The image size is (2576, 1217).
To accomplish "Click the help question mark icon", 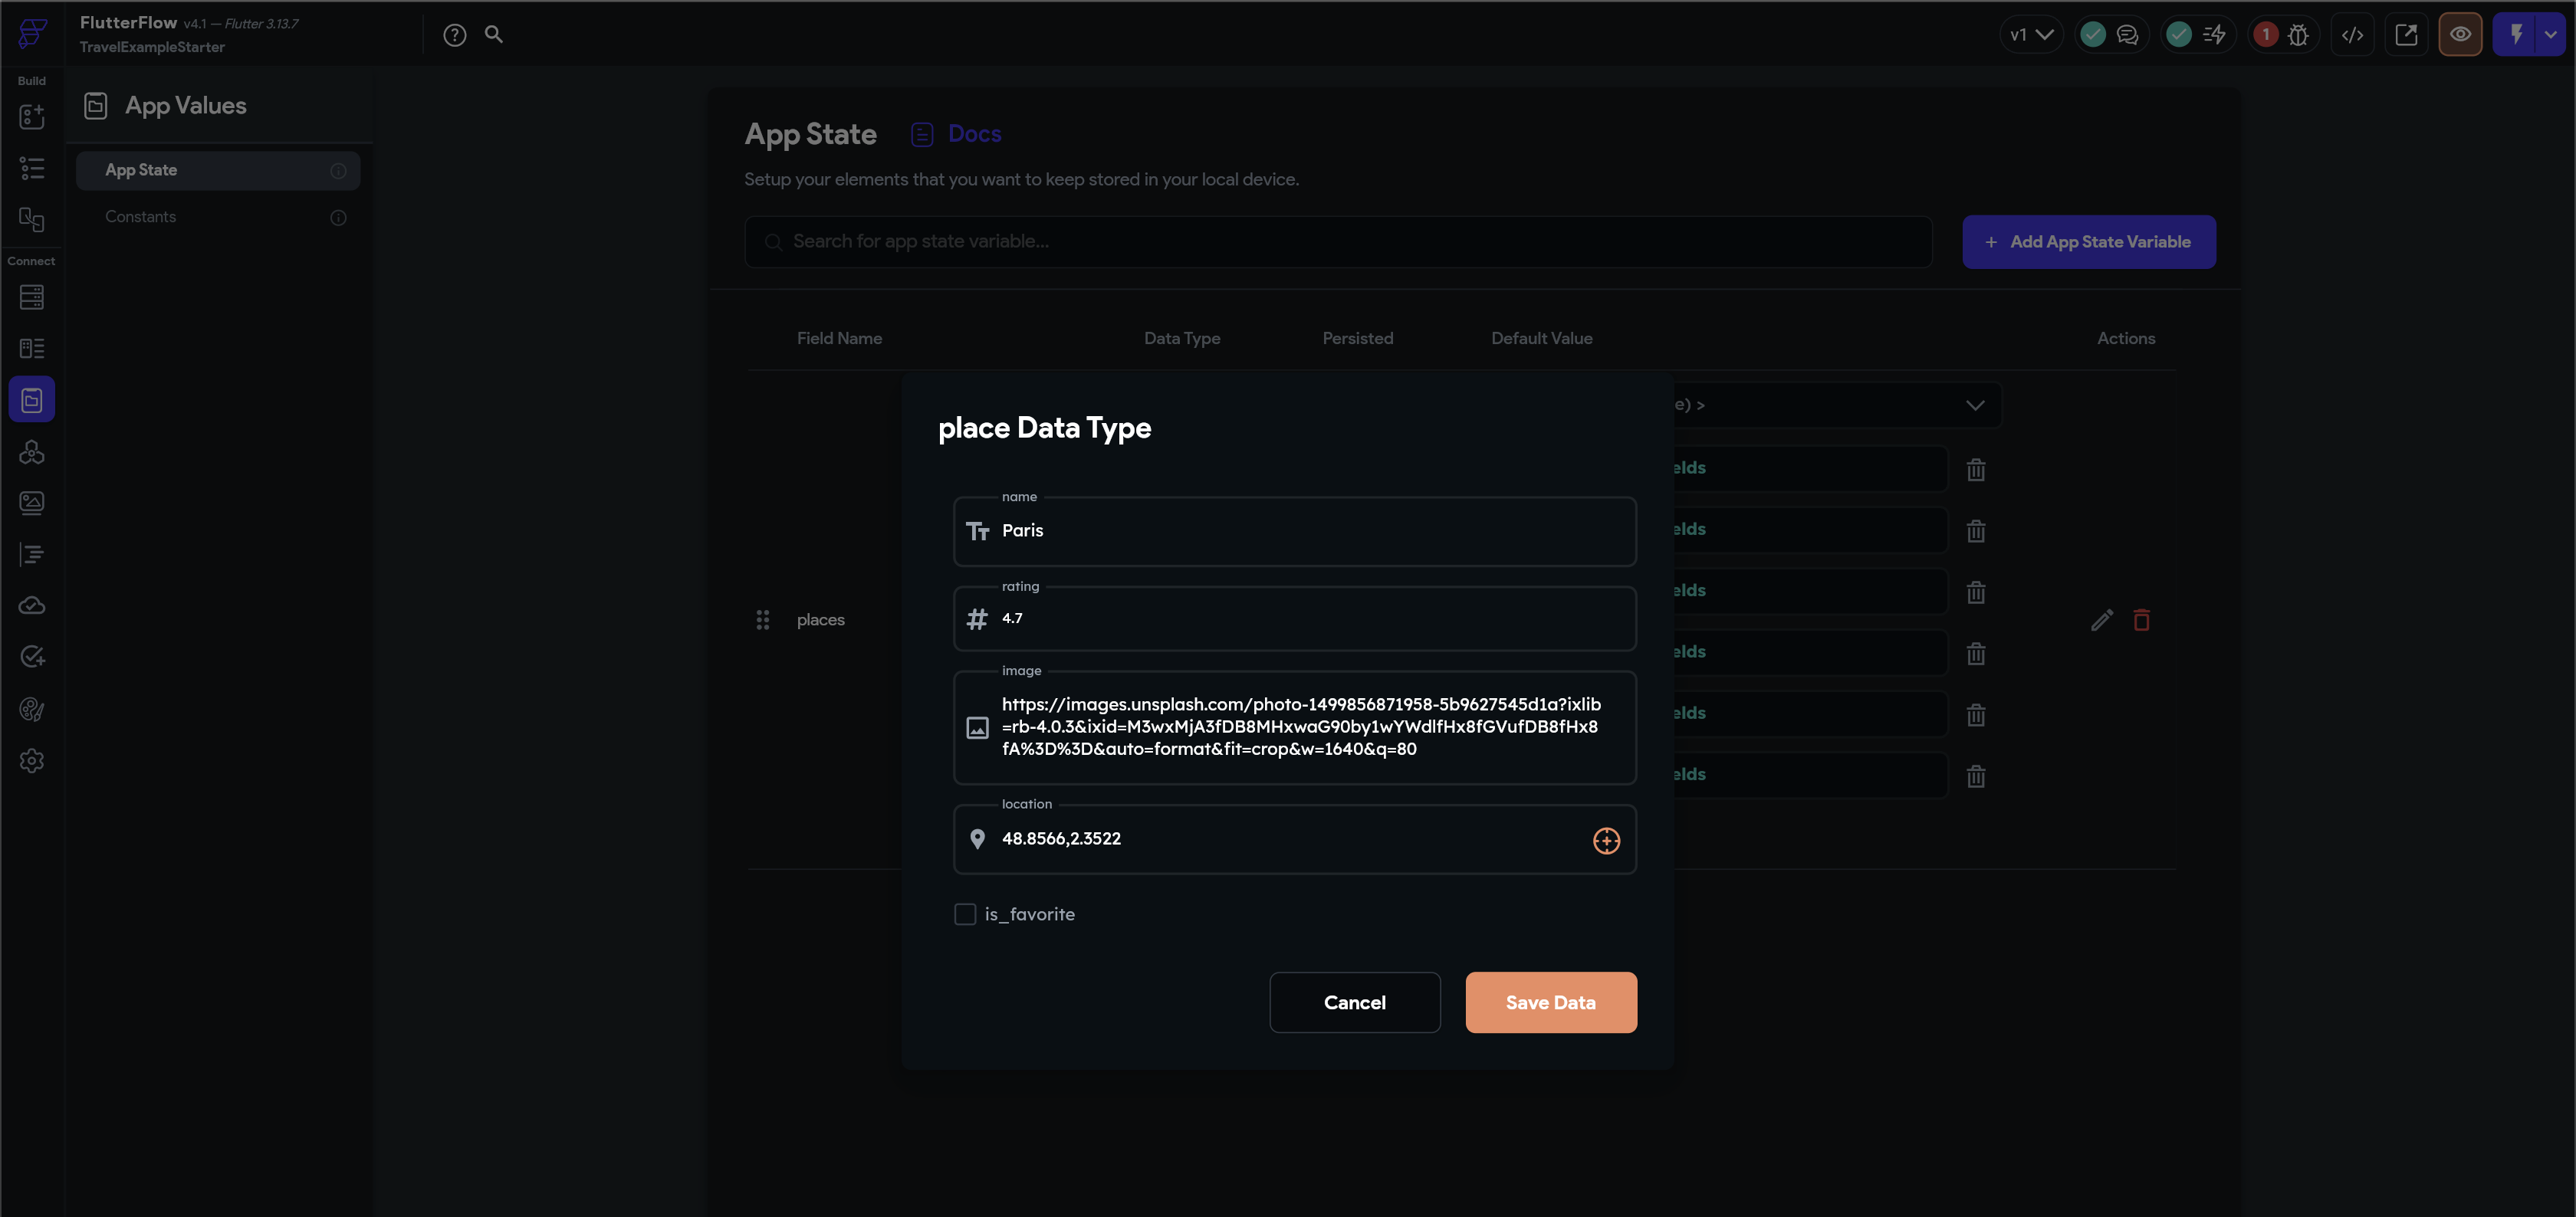I will click(x=454, y=35).
